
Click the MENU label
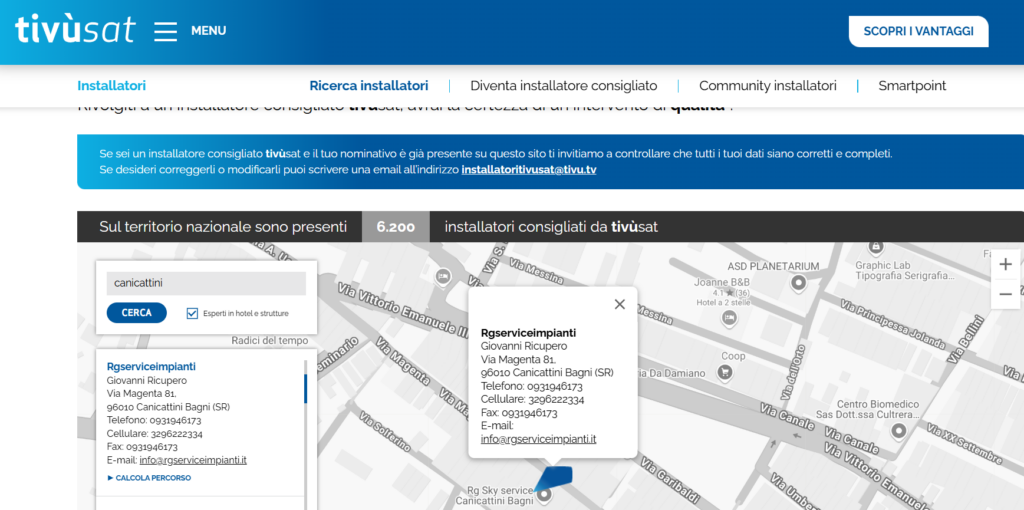tap(208, 31)
